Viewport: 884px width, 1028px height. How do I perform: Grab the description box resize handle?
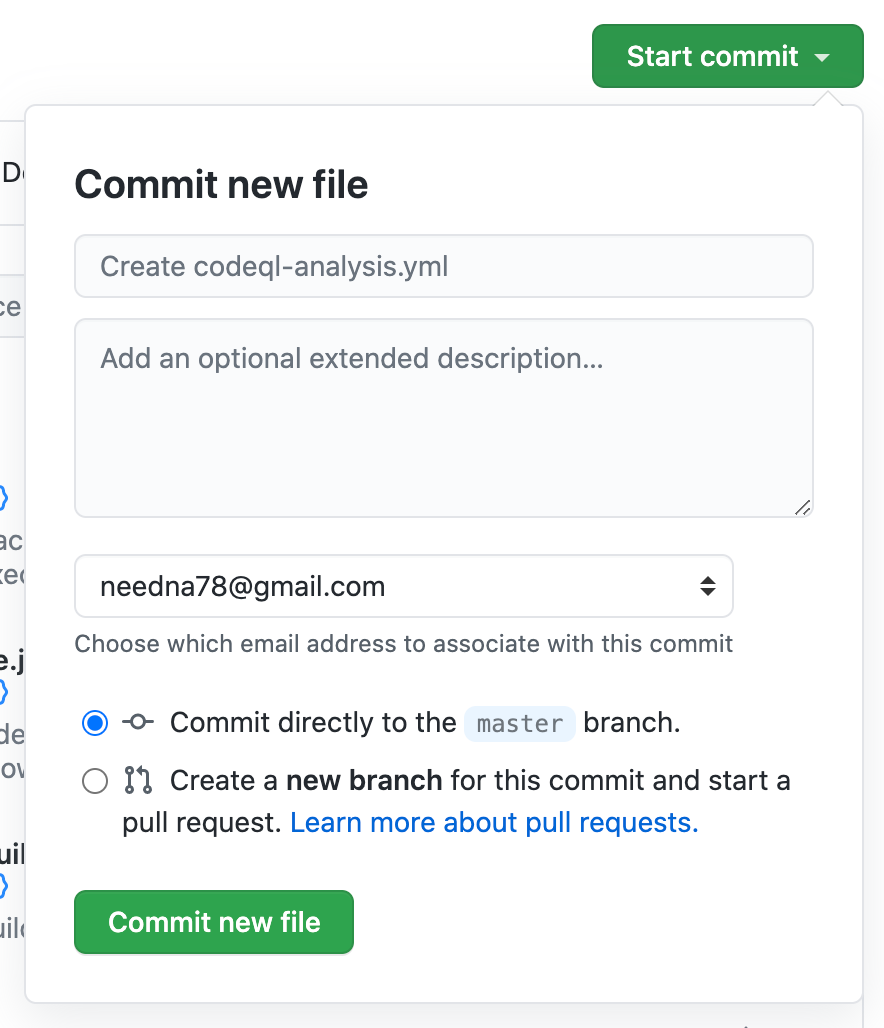[802, 507]
